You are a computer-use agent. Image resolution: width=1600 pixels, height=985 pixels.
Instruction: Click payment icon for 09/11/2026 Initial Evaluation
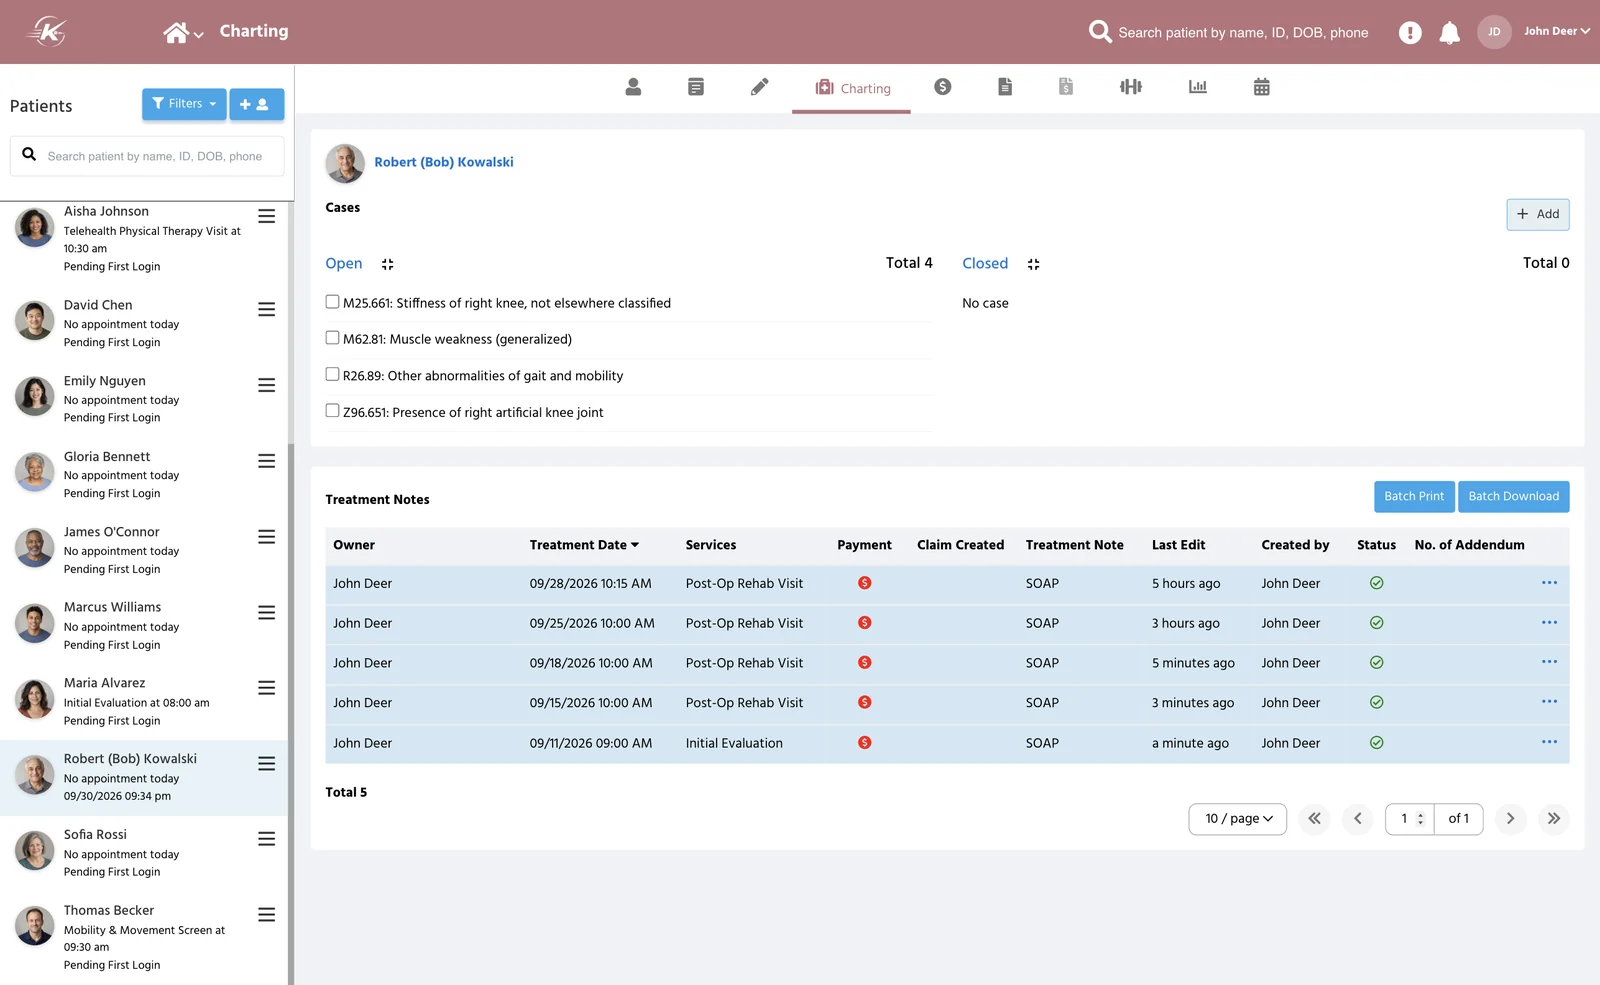(865, 743)
